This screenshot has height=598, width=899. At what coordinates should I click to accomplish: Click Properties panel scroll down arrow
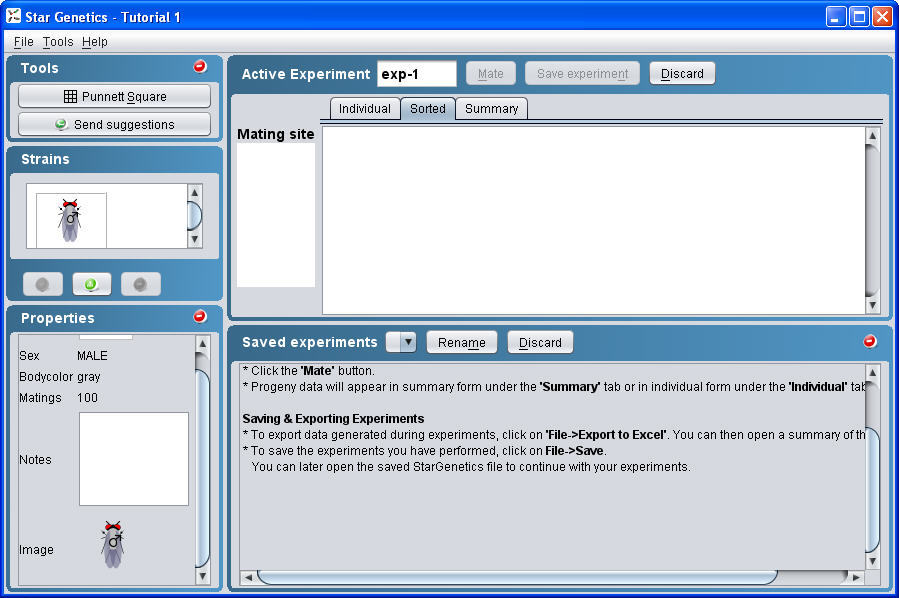(x=202, y=576)
